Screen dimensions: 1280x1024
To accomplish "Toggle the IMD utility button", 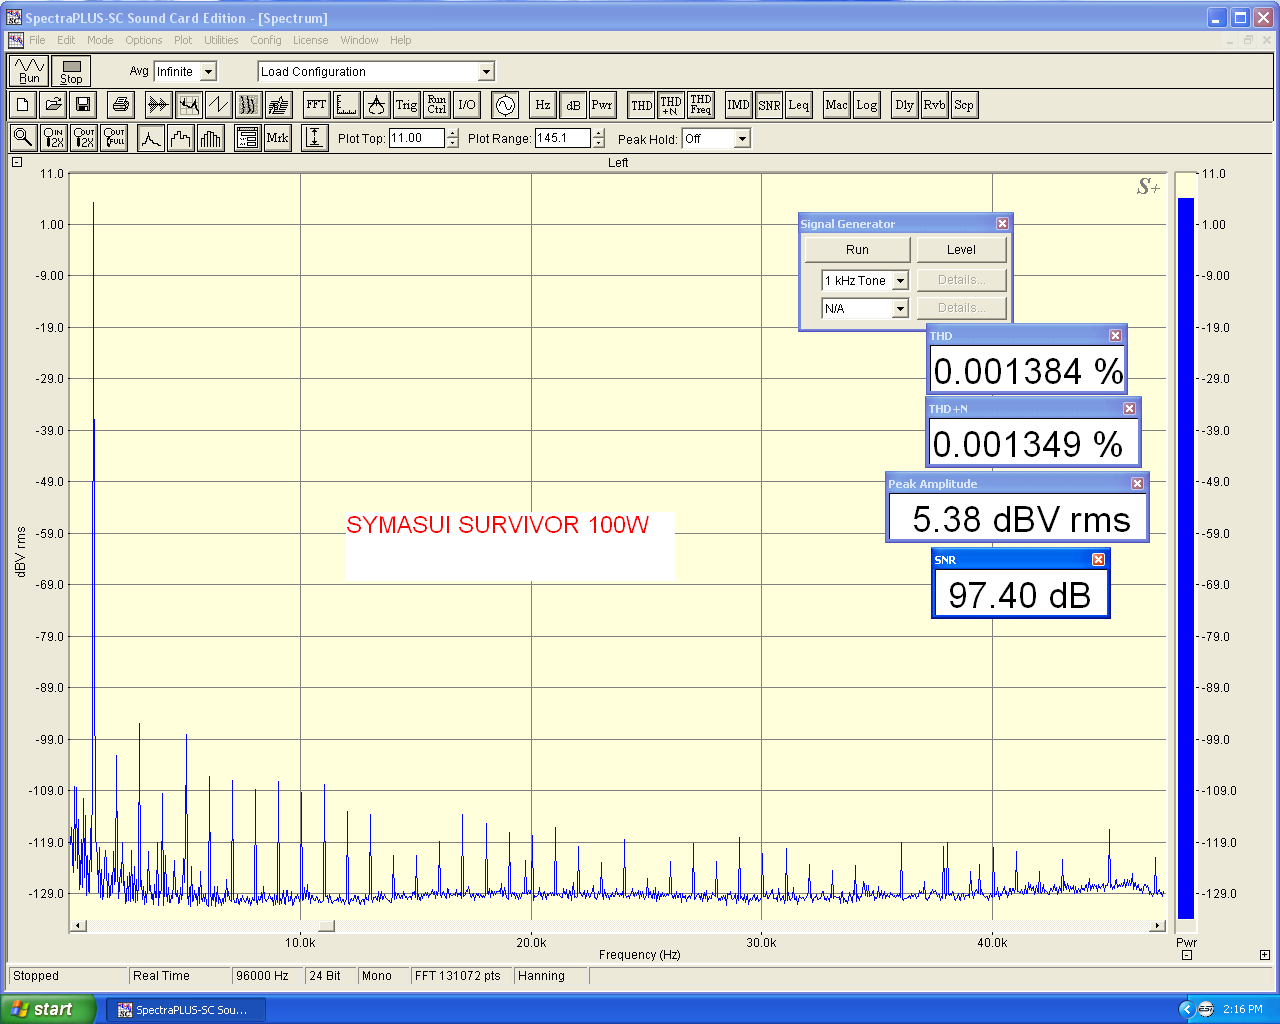I will coord(739,105).
